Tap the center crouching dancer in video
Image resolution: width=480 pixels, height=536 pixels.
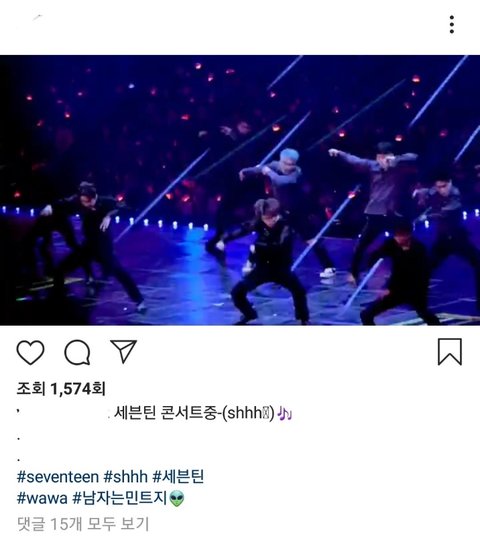(270, 262)
